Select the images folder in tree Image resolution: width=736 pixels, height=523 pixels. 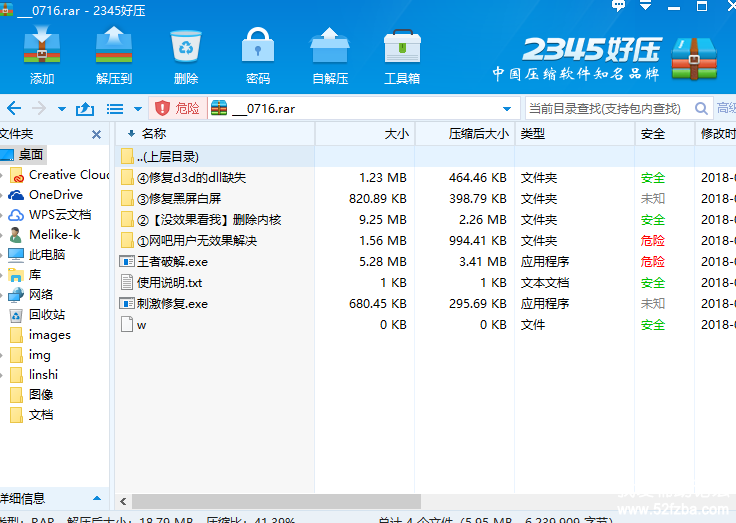click(40, 335)
